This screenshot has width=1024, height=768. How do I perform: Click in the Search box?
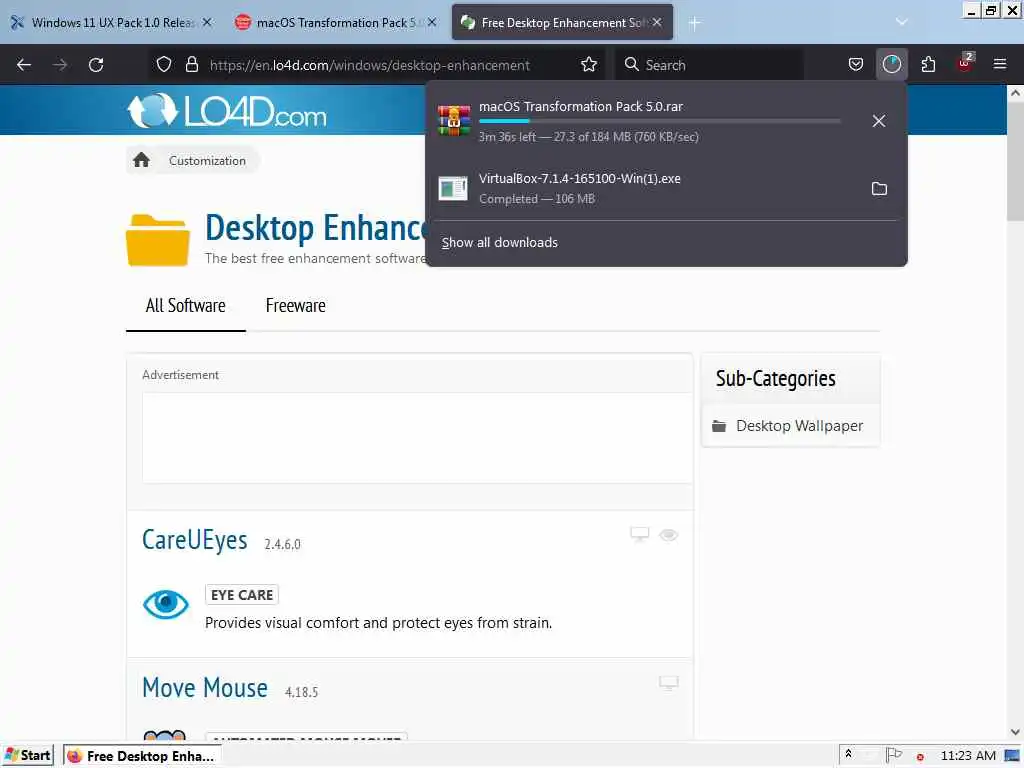[709, 65]
